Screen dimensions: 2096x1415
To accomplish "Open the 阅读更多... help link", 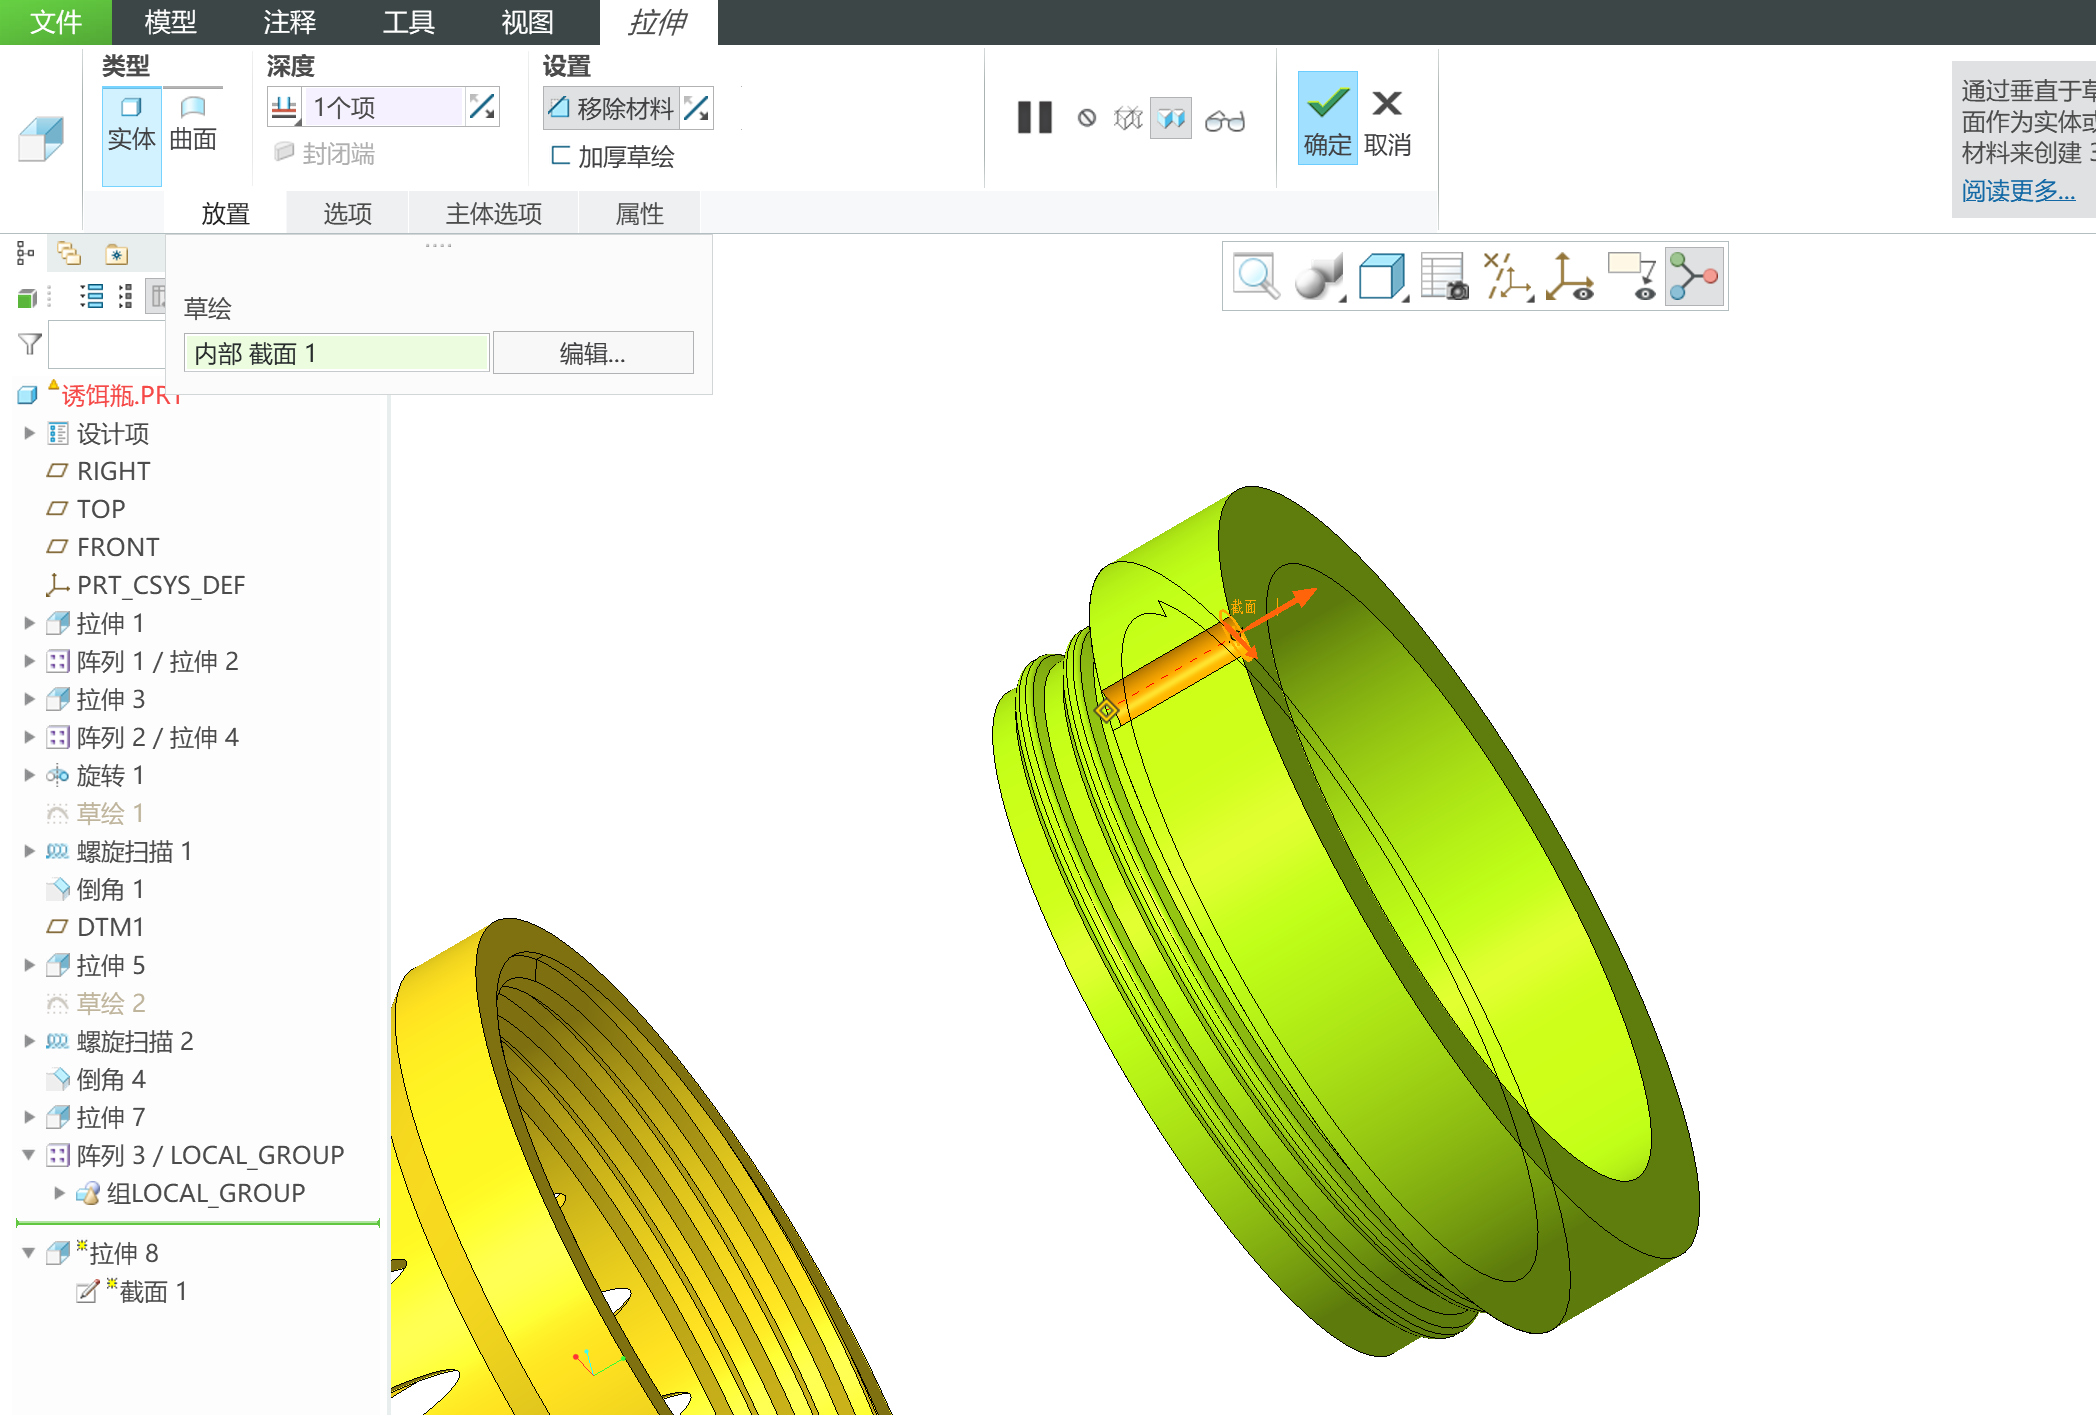I will click(2018, 190).
